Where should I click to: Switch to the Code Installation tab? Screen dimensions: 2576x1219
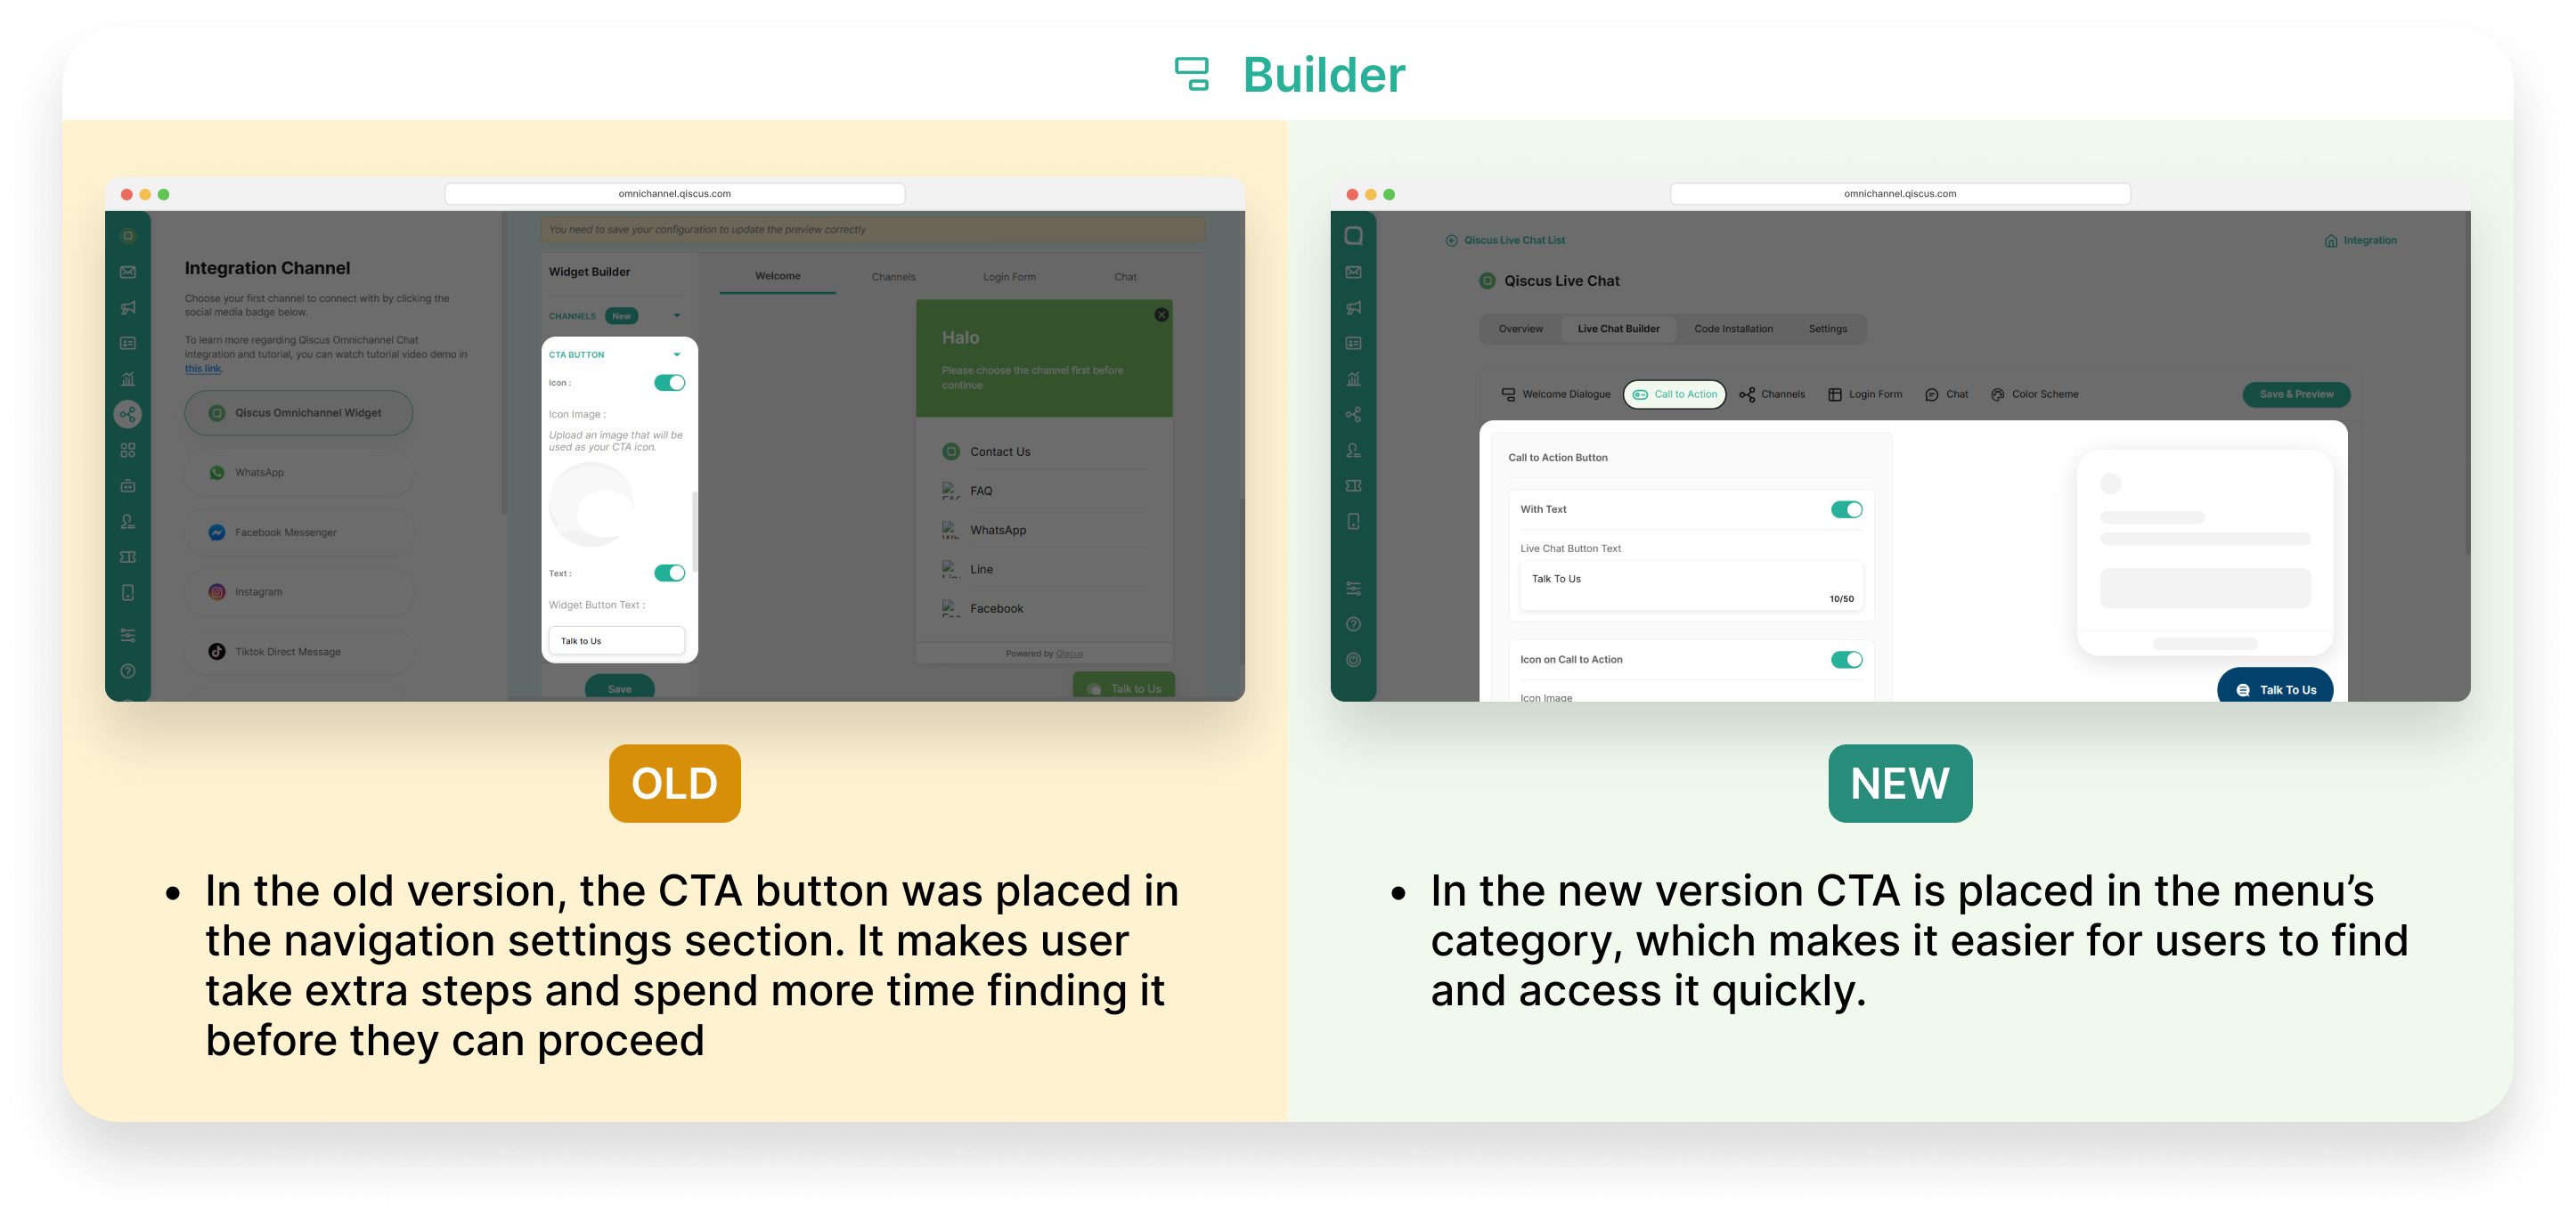[1733, 329]
